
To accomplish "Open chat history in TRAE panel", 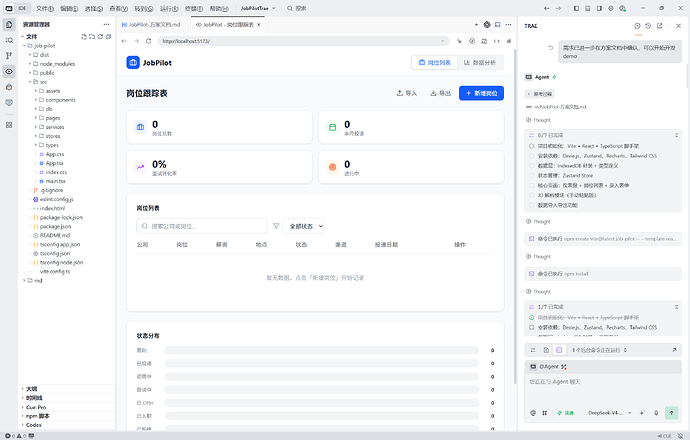I will (x=648, y=26).
